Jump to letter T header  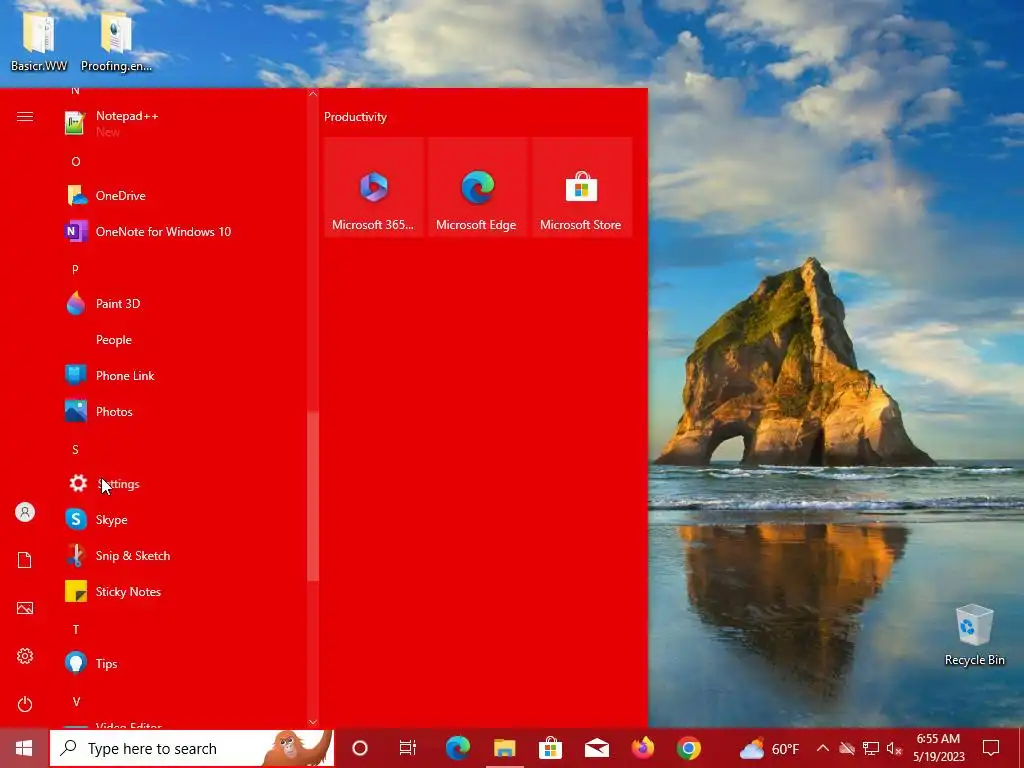pyautogui.click(x=76, y=630)
